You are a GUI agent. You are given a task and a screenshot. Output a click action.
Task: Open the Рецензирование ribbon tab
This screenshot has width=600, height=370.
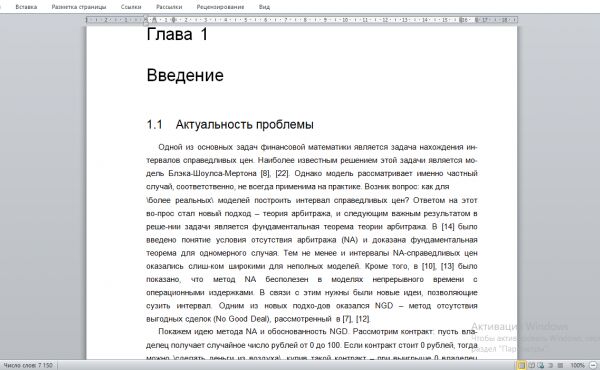(220, 7)
